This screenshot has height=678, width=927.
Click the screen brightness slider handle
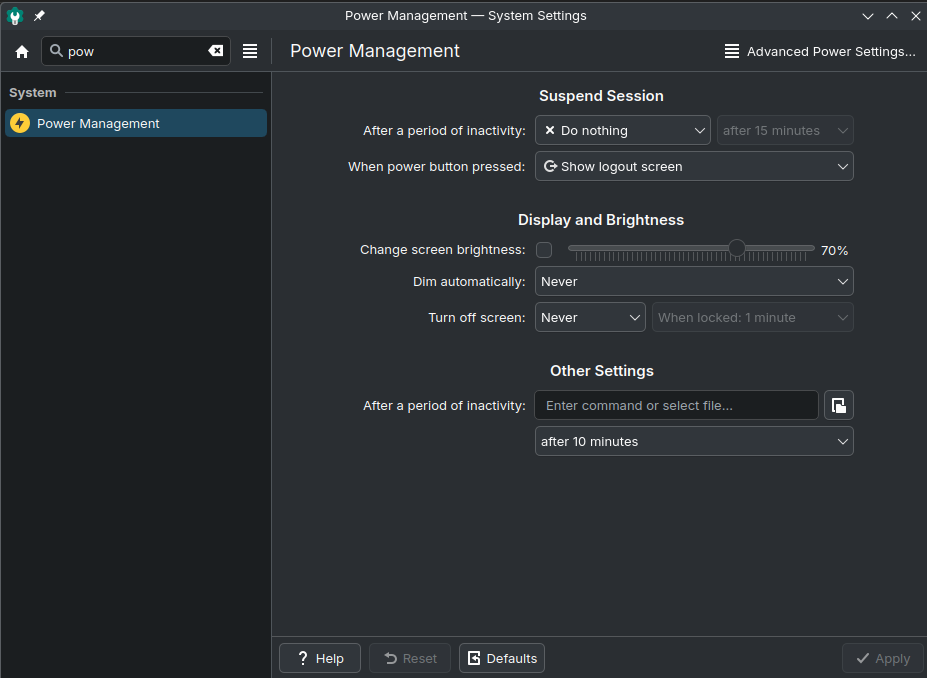tap(737, 248)
